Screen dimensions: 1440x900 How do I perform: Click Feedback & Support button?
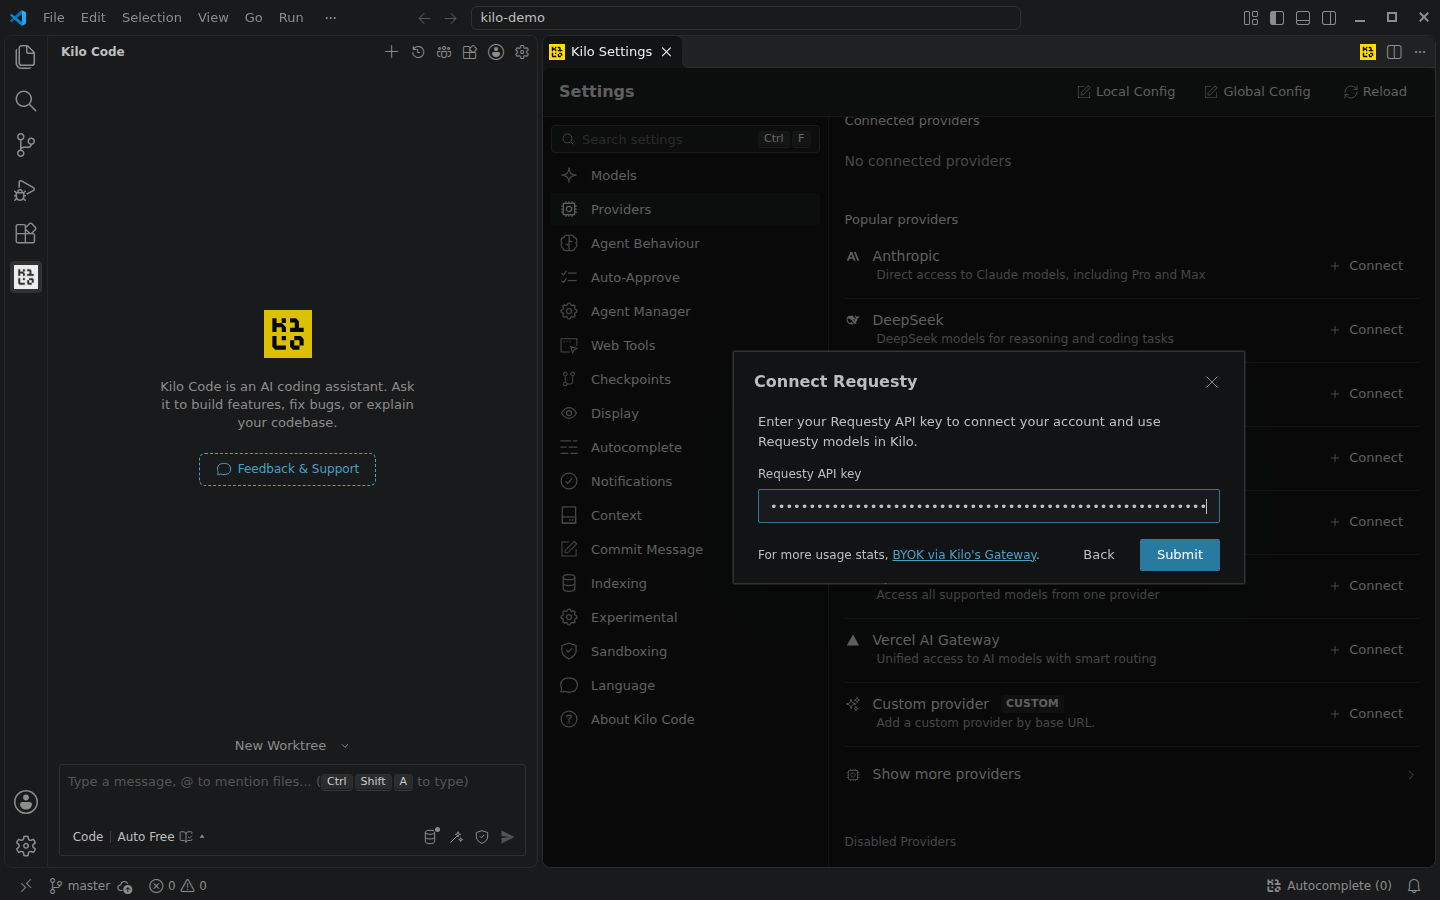point(288,470)
